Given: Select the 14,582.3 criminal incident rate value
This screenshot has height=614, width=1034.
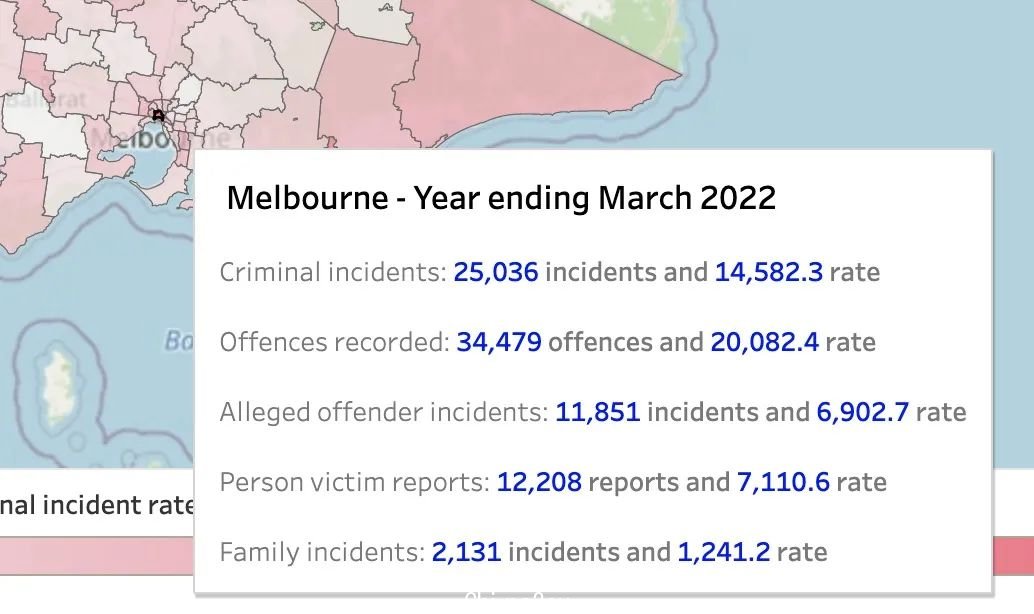Looking at the screenshot, I should pyautogui.click(x=769, y=272).
